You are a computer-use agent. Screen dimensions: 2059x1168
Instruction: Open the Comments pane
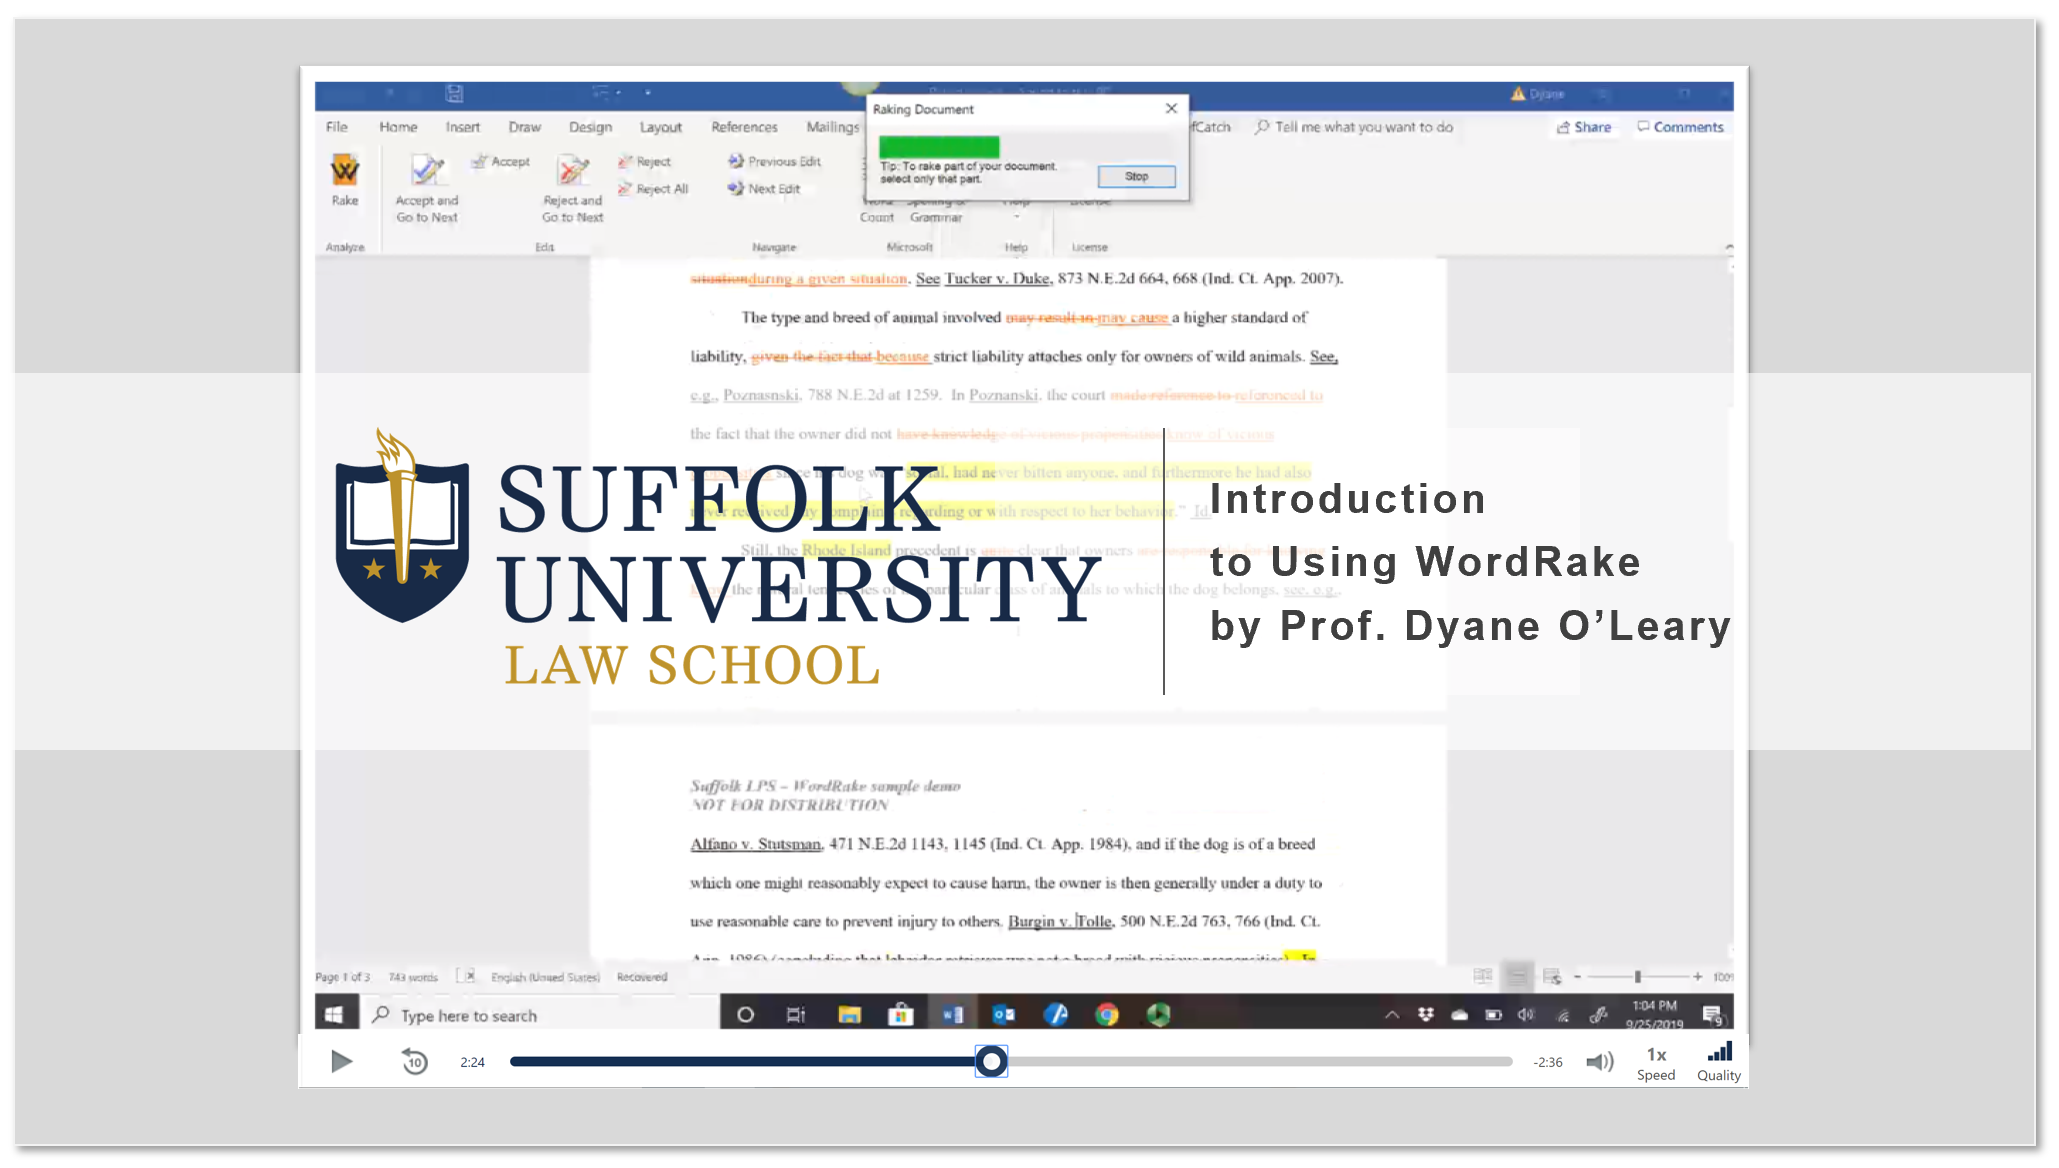pos(1680,127)
